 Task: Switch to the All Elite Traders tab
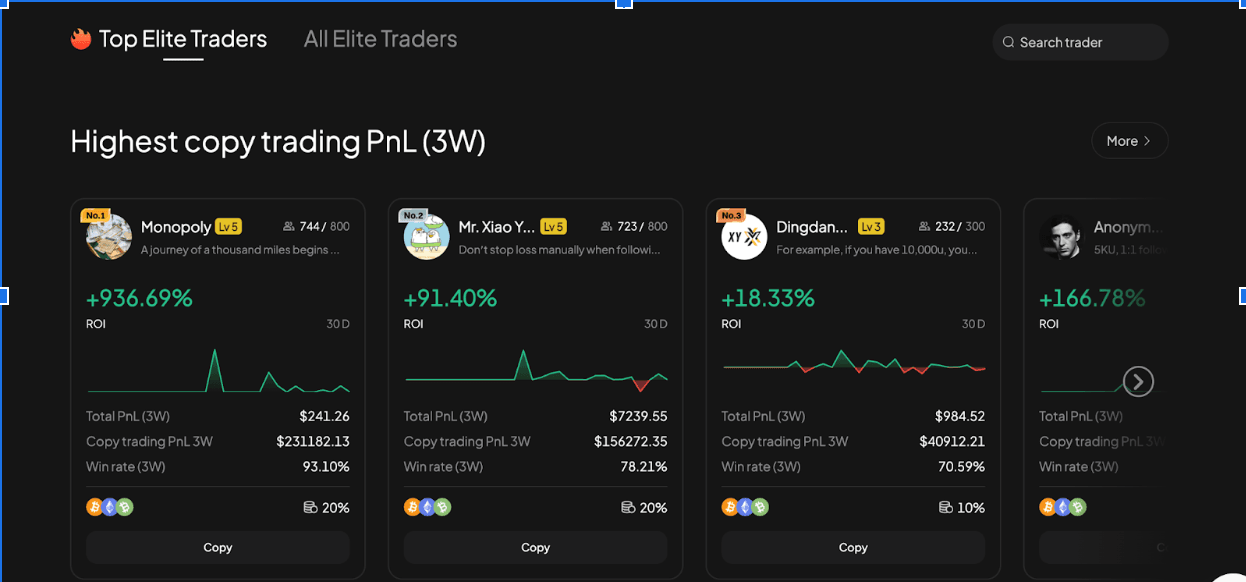pos(380,39)
